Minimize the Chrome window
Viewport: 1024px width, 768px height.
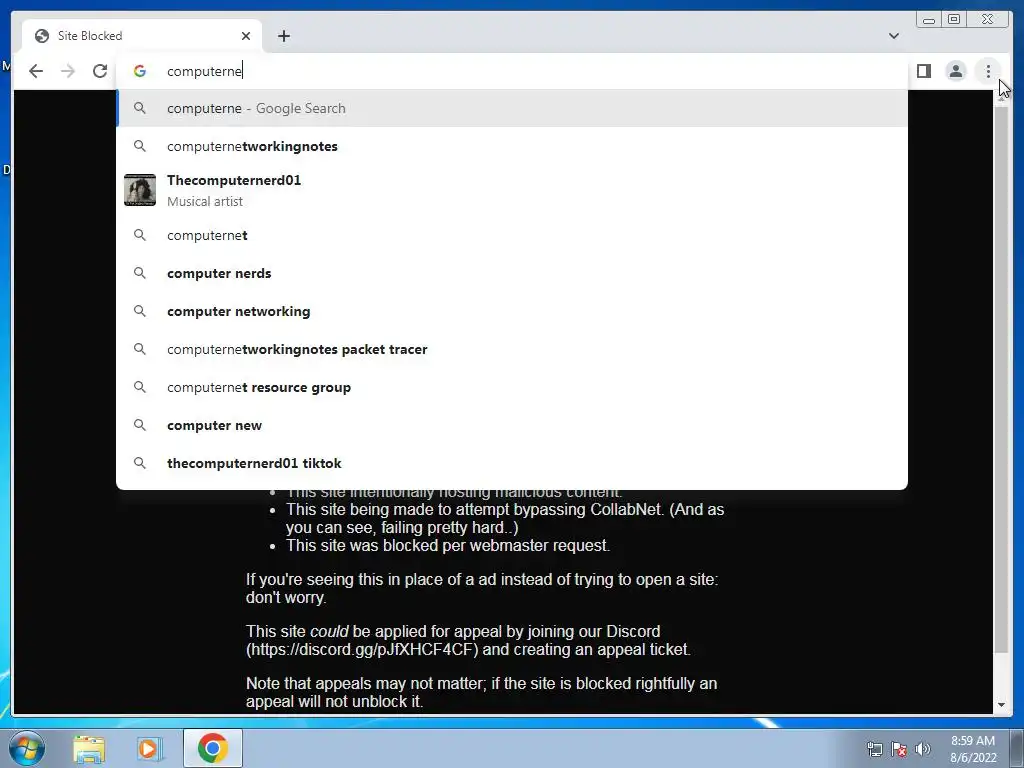(929, 20)
